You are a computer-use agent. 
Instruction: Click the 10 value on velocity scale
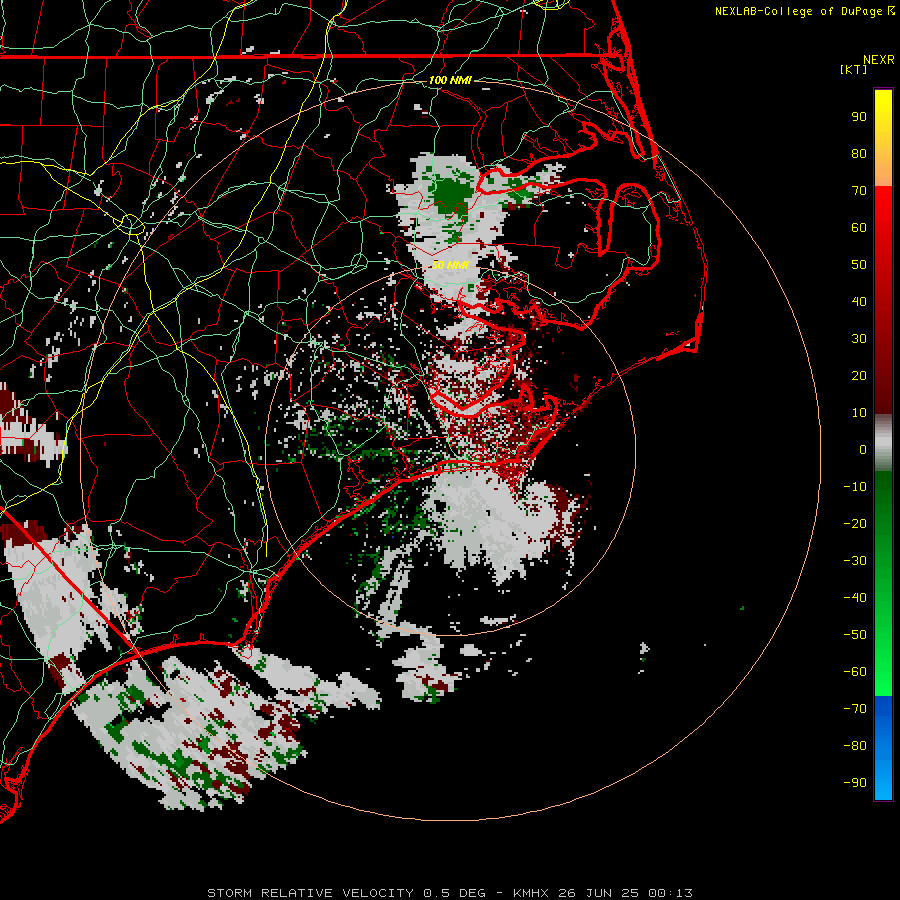[x=859, y=413]
